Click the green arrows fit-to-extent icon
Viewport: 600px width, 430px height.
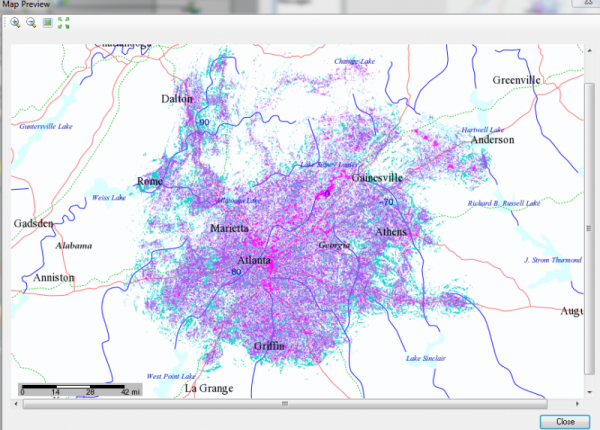(64, 23)
